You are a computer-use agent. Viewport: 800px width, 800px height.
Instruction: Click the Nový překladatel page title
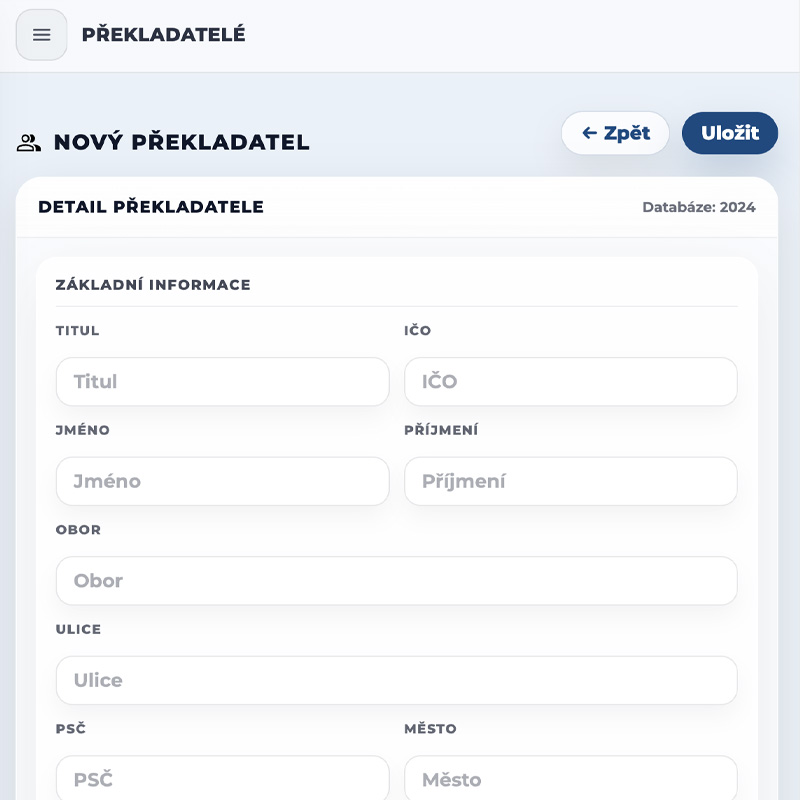tap(181, 143)
